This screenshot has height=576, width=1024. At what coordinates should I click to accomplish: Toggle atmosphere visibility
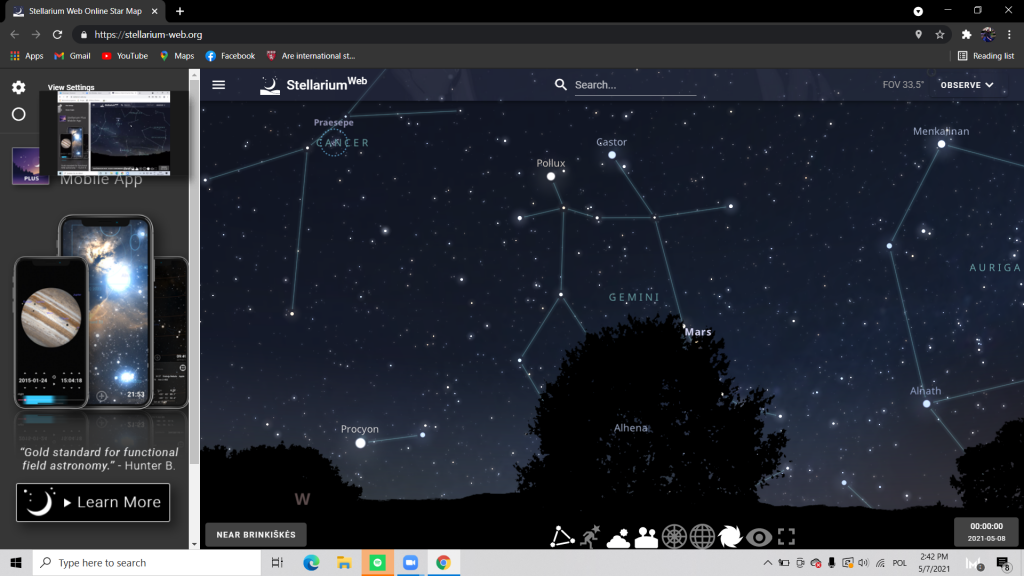click(x=618, y=537)
